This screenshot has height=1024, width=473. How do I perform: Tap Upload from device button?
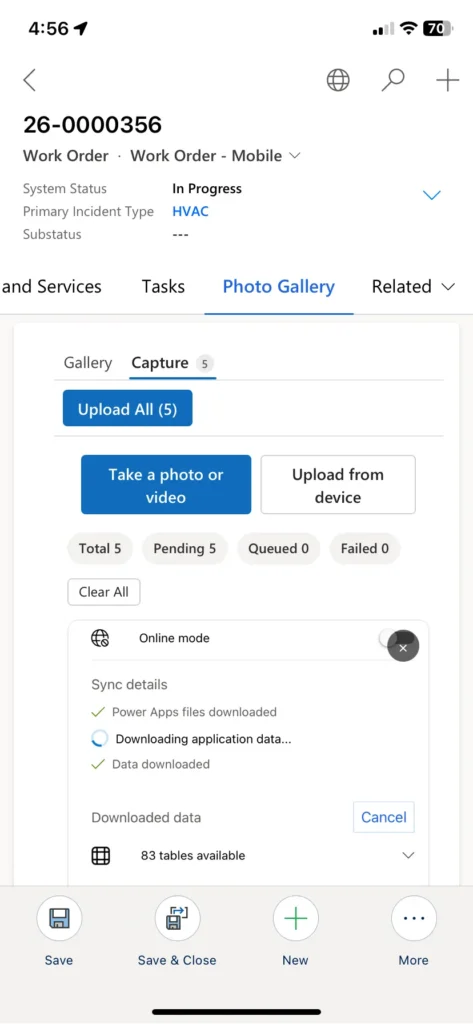338,485
